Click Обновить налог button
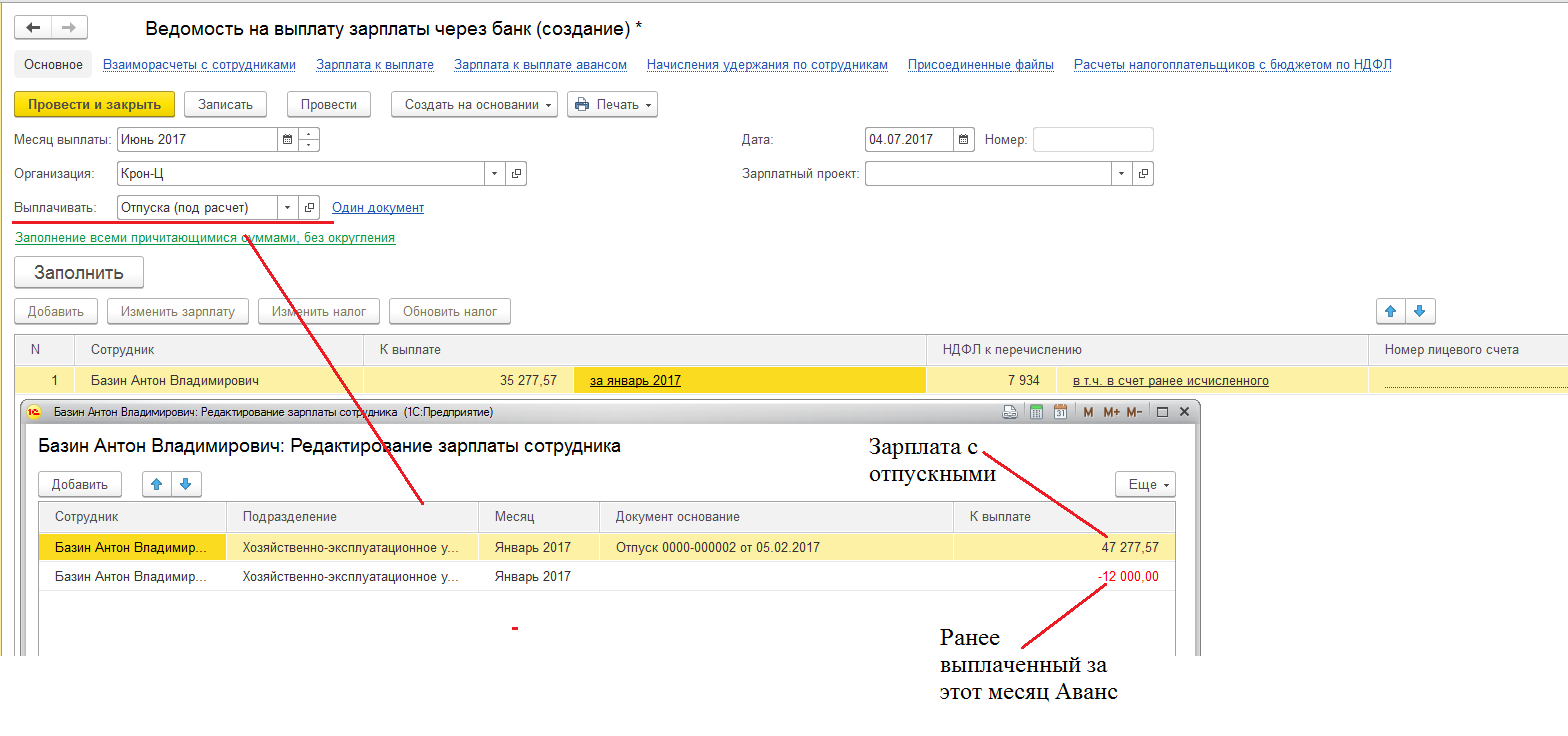The height and width of the screenshot is (736, 1568). pos(450,312)
